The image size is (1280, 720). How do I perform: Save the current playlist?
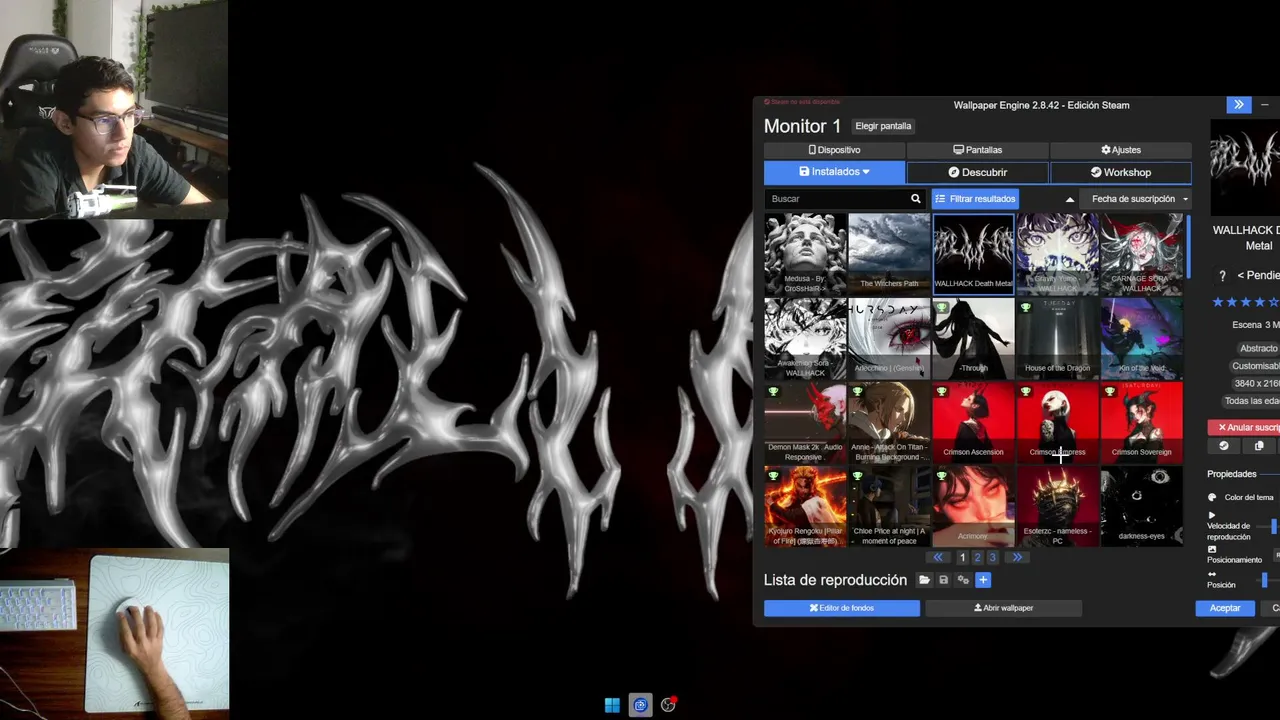pyautogui.click(x=944, y=580)
